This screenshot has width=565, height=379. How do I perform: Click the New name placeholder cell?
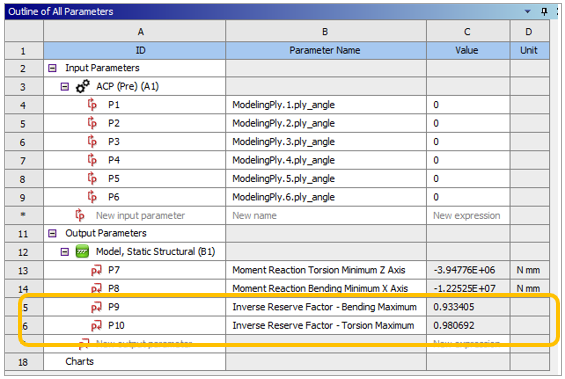coord(326,215)
